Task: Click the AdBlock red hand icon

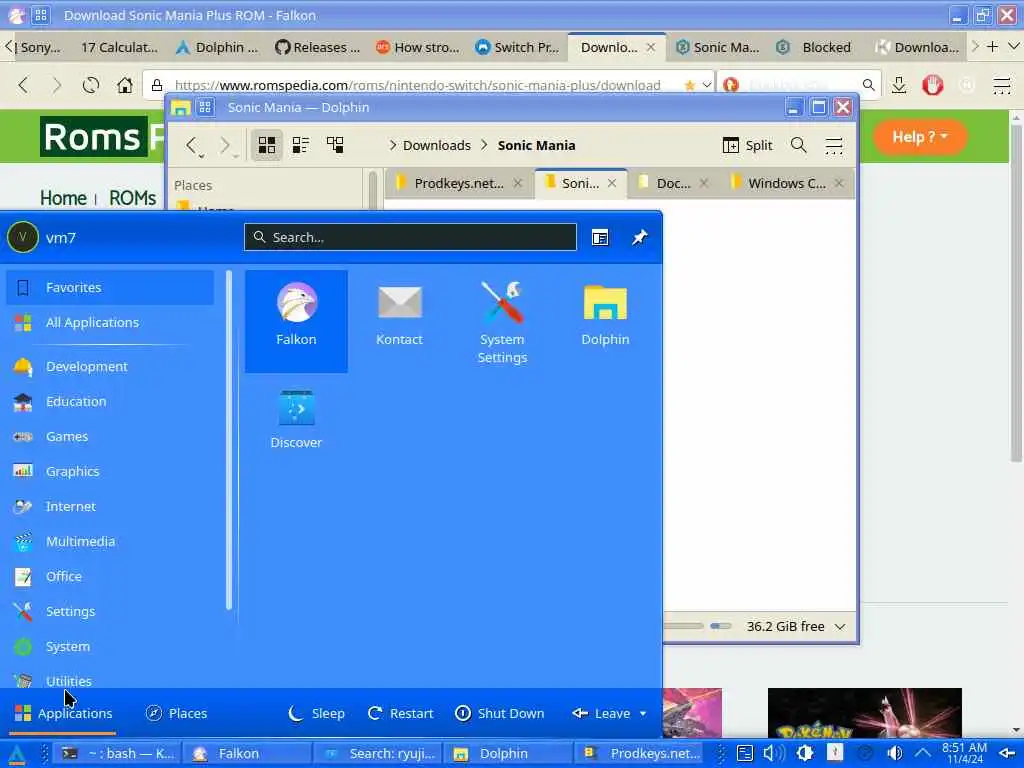Action: coord(933,85)
